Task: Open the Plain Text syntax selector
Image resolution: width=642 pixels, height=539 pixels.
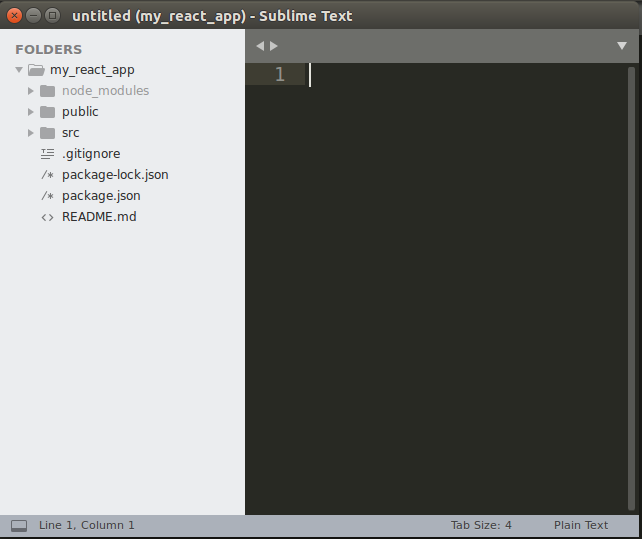Action: click(x=581, y=525)
